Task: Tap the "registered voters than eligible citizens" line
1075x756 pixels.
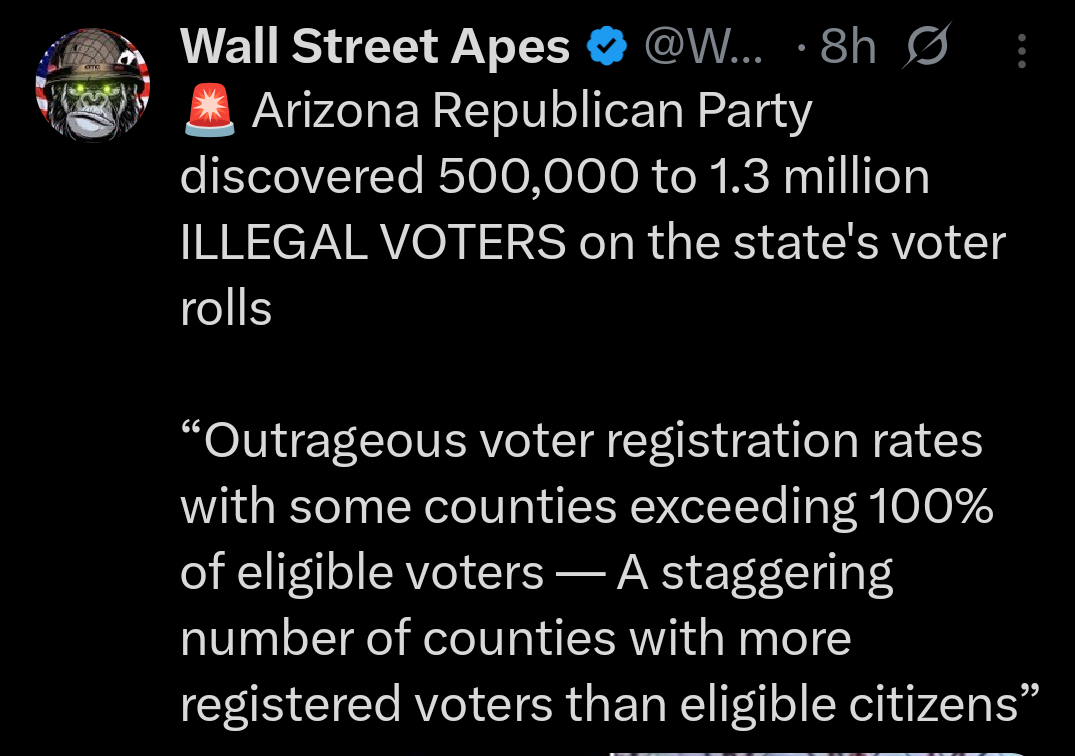Action: click(x=610, y=705)
